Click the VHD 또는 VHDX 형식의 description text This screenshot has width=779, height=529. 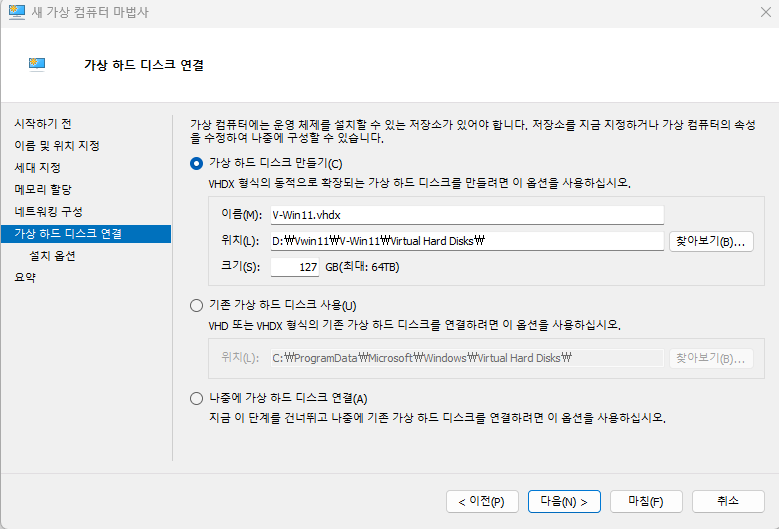tap(414, 325)
